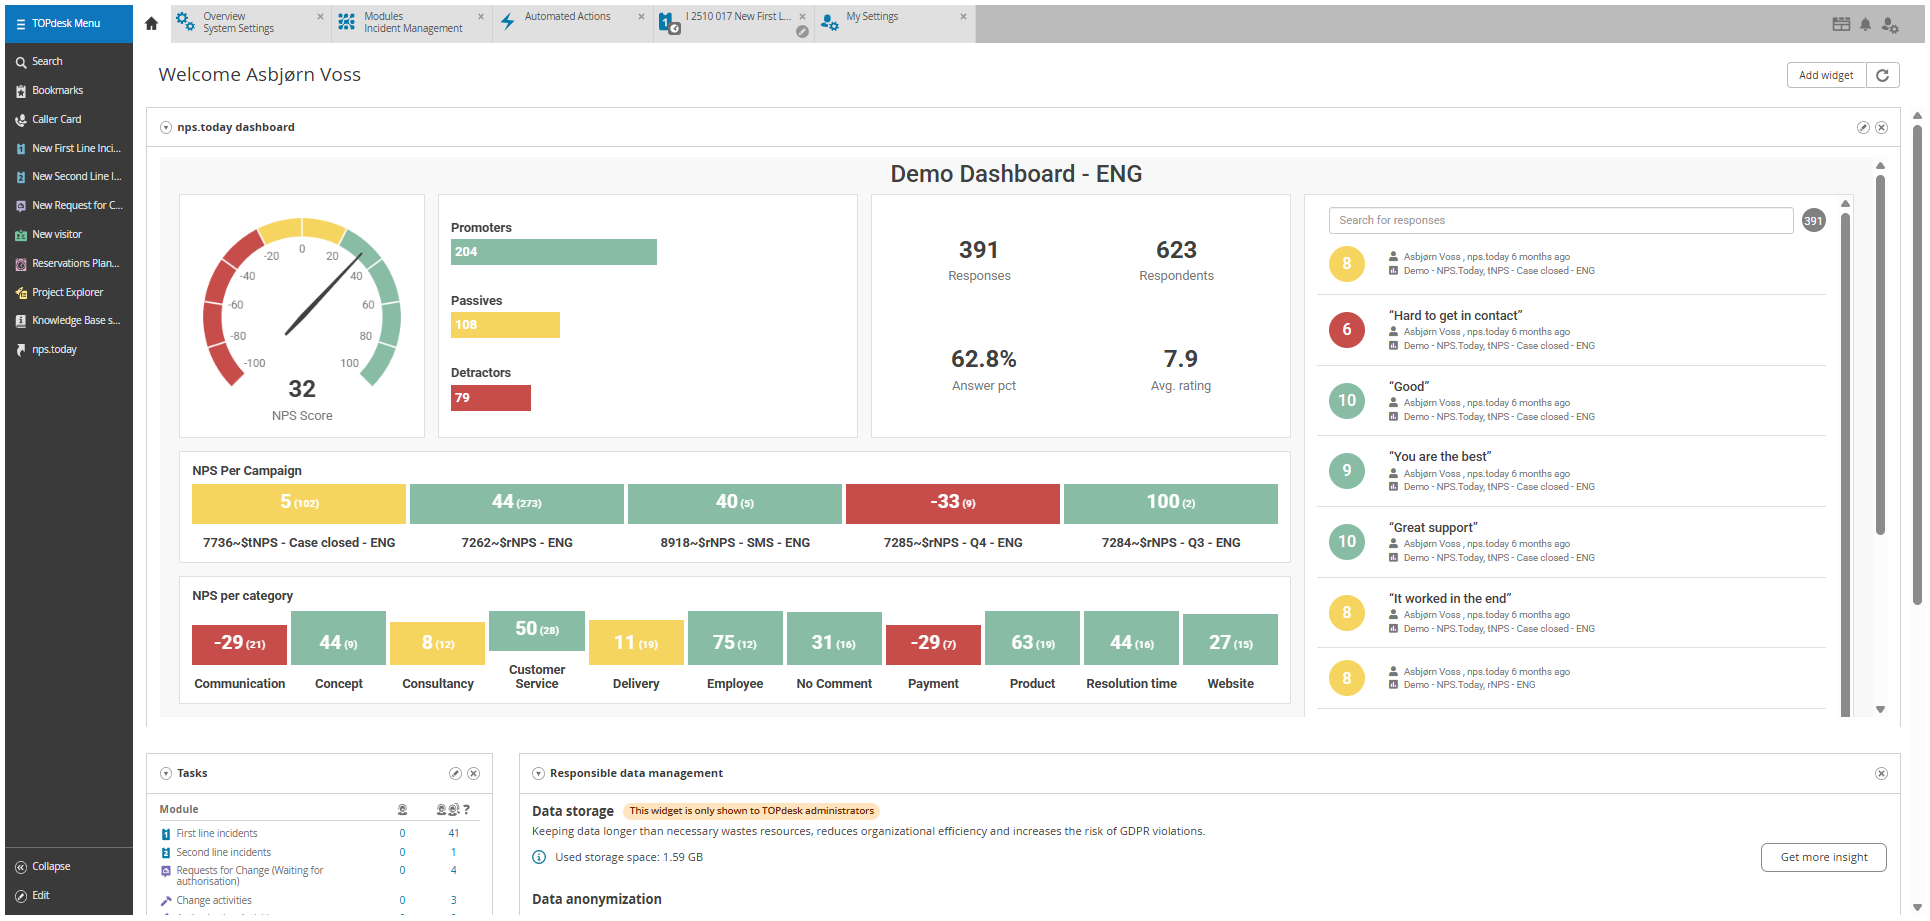Open the My Settings tab
This screenshot has height=921, width=1930.
[871, 16]
